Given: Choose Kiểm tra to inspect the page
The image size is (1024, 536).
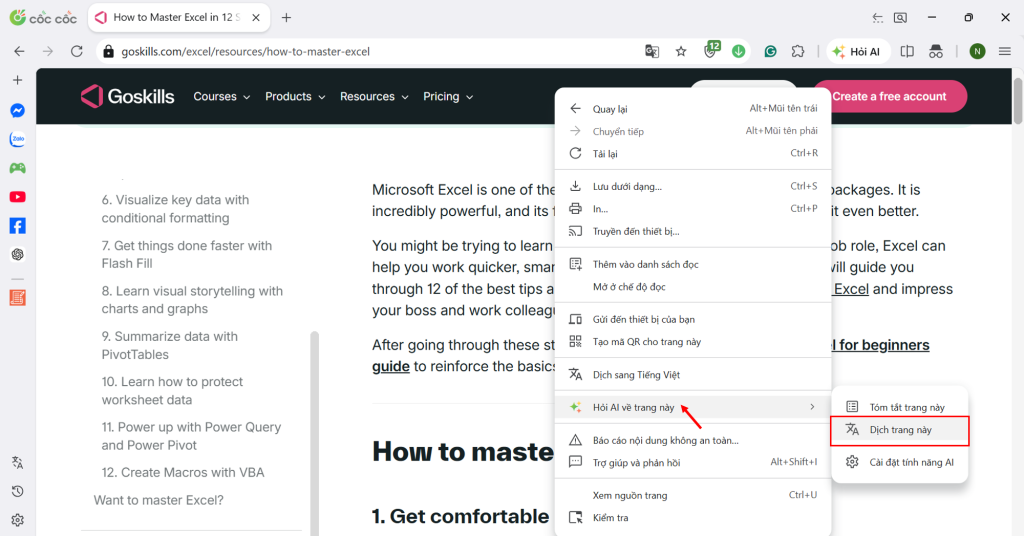Looking at the screenshot, I should pyautogui.click(x=693, y=518).
